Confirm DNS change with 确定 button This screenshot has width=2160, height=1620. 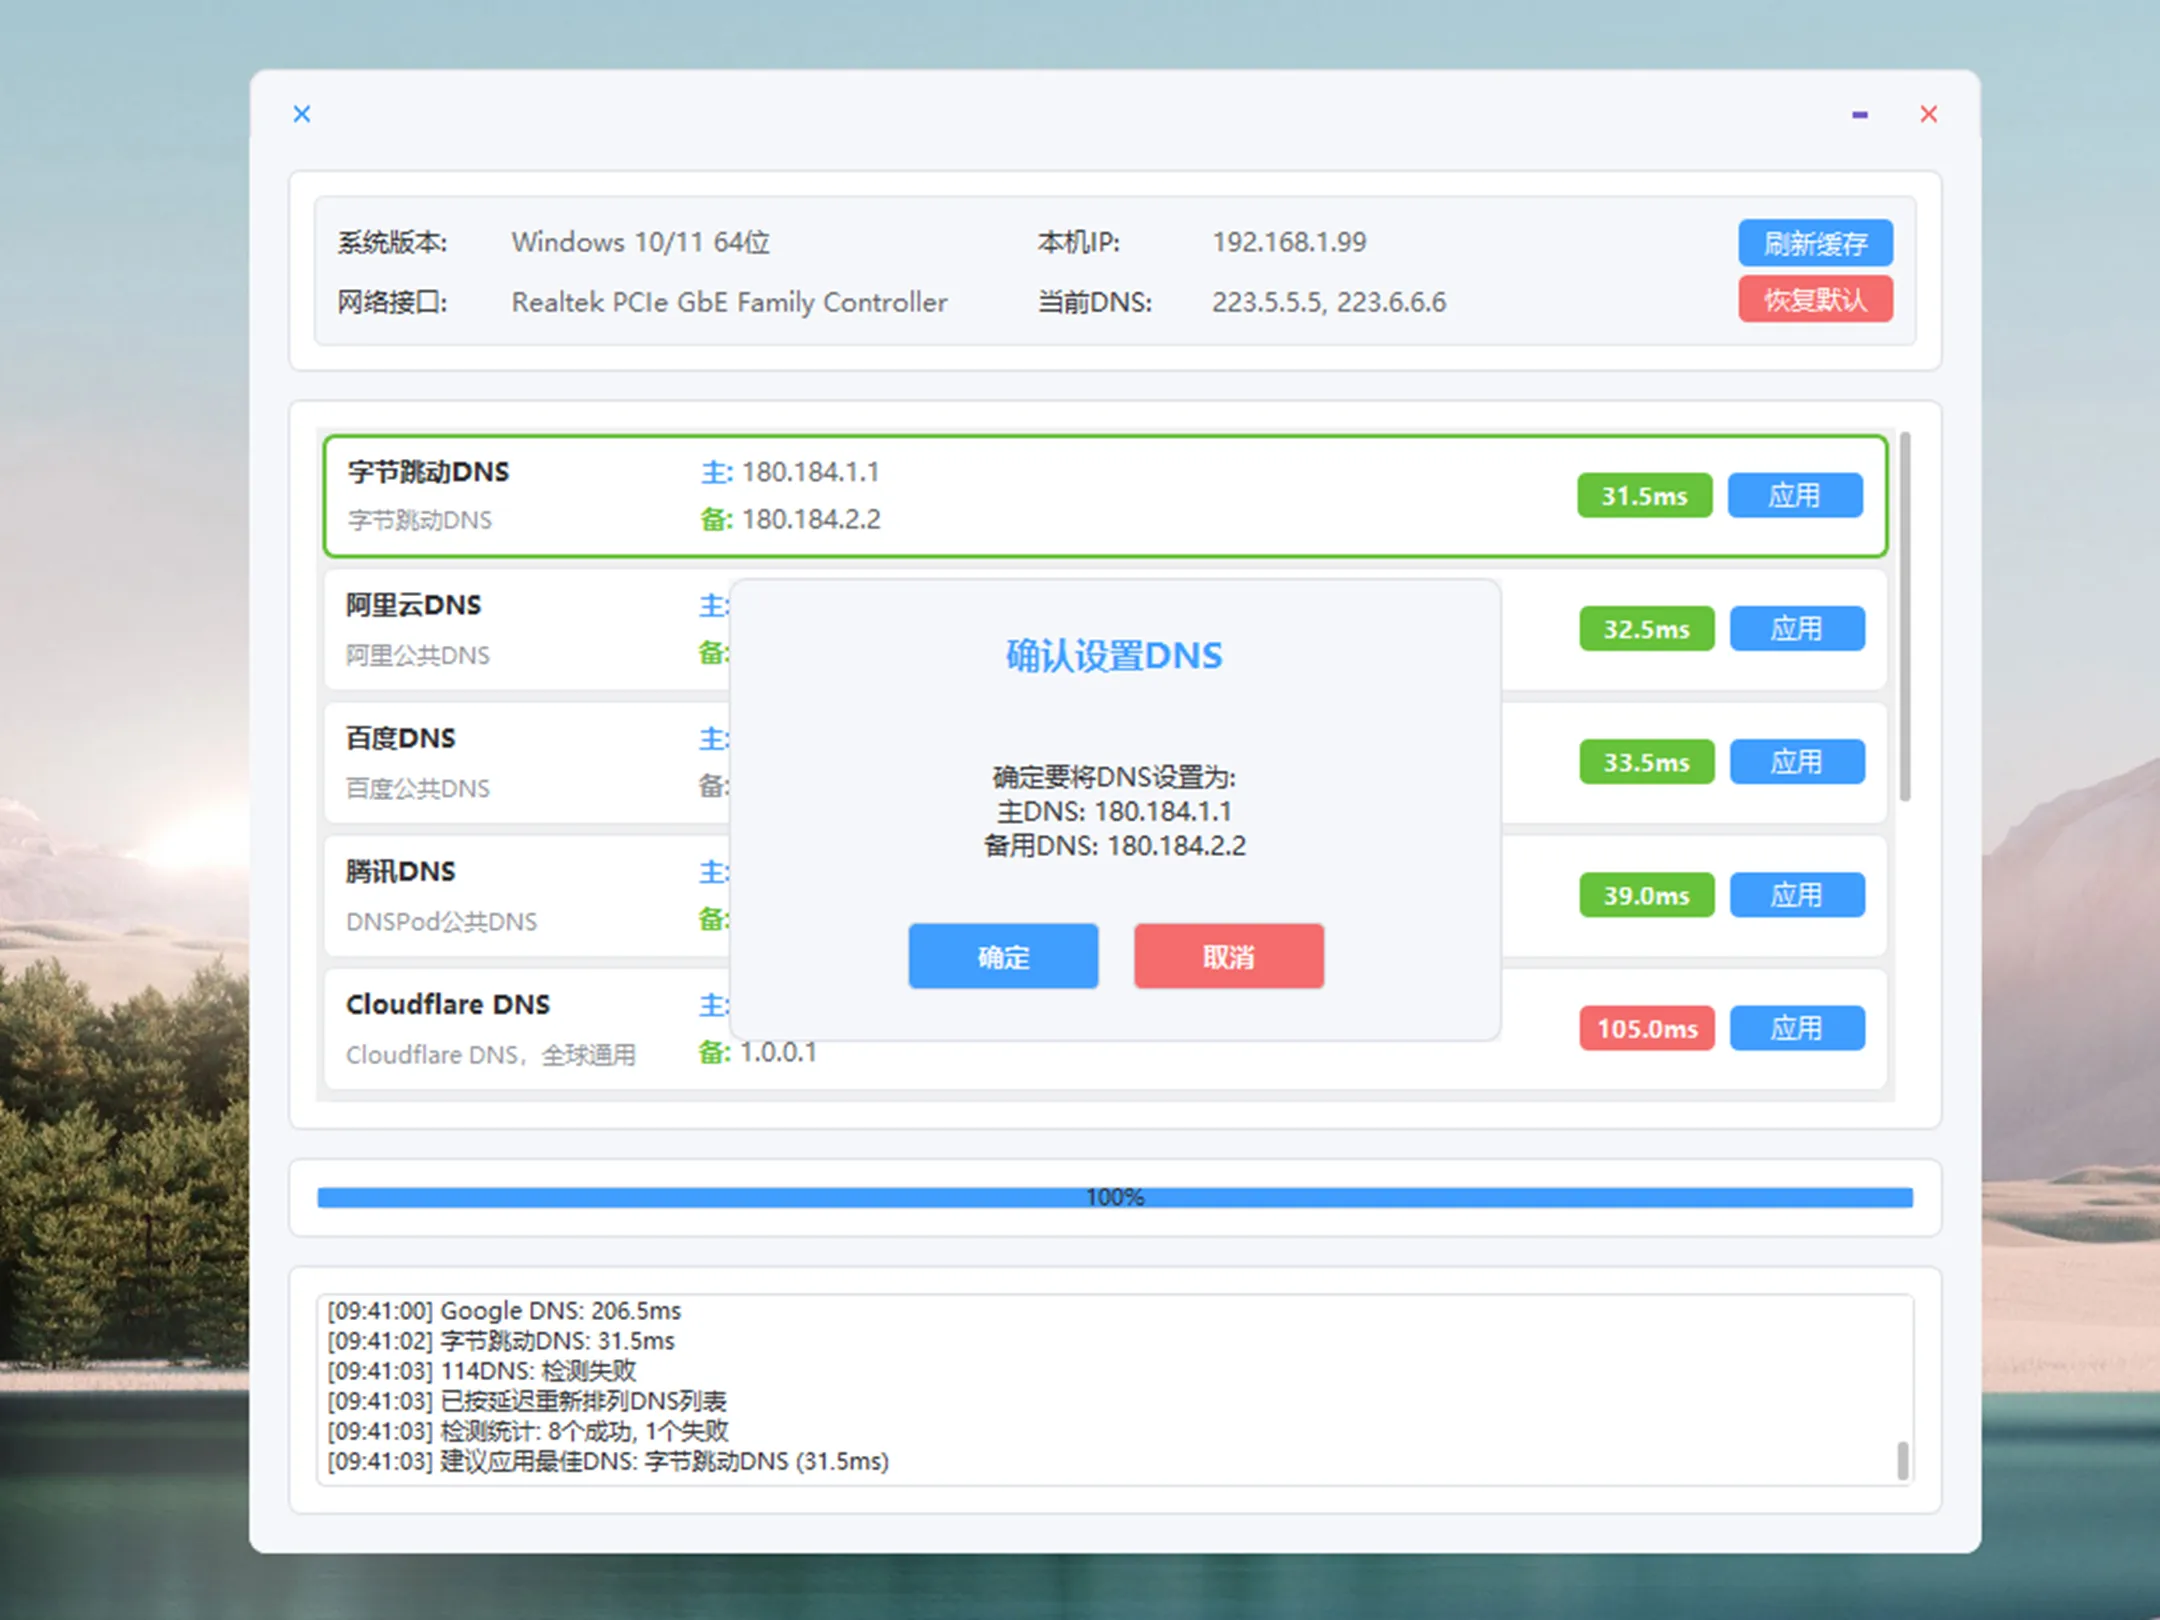pos(1003,956)
